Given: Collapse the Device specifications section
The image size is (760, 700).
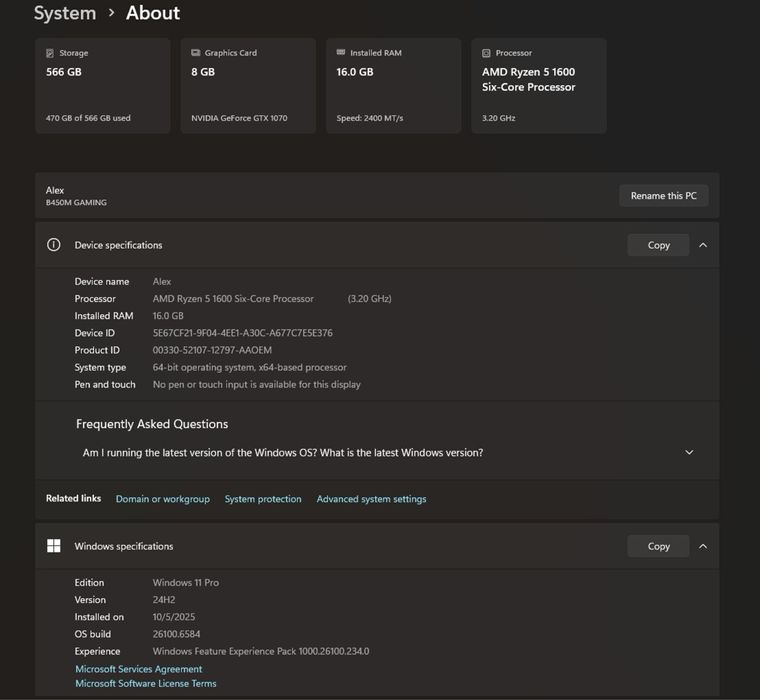Looking at the screenshot, I should tap(703, 245).
